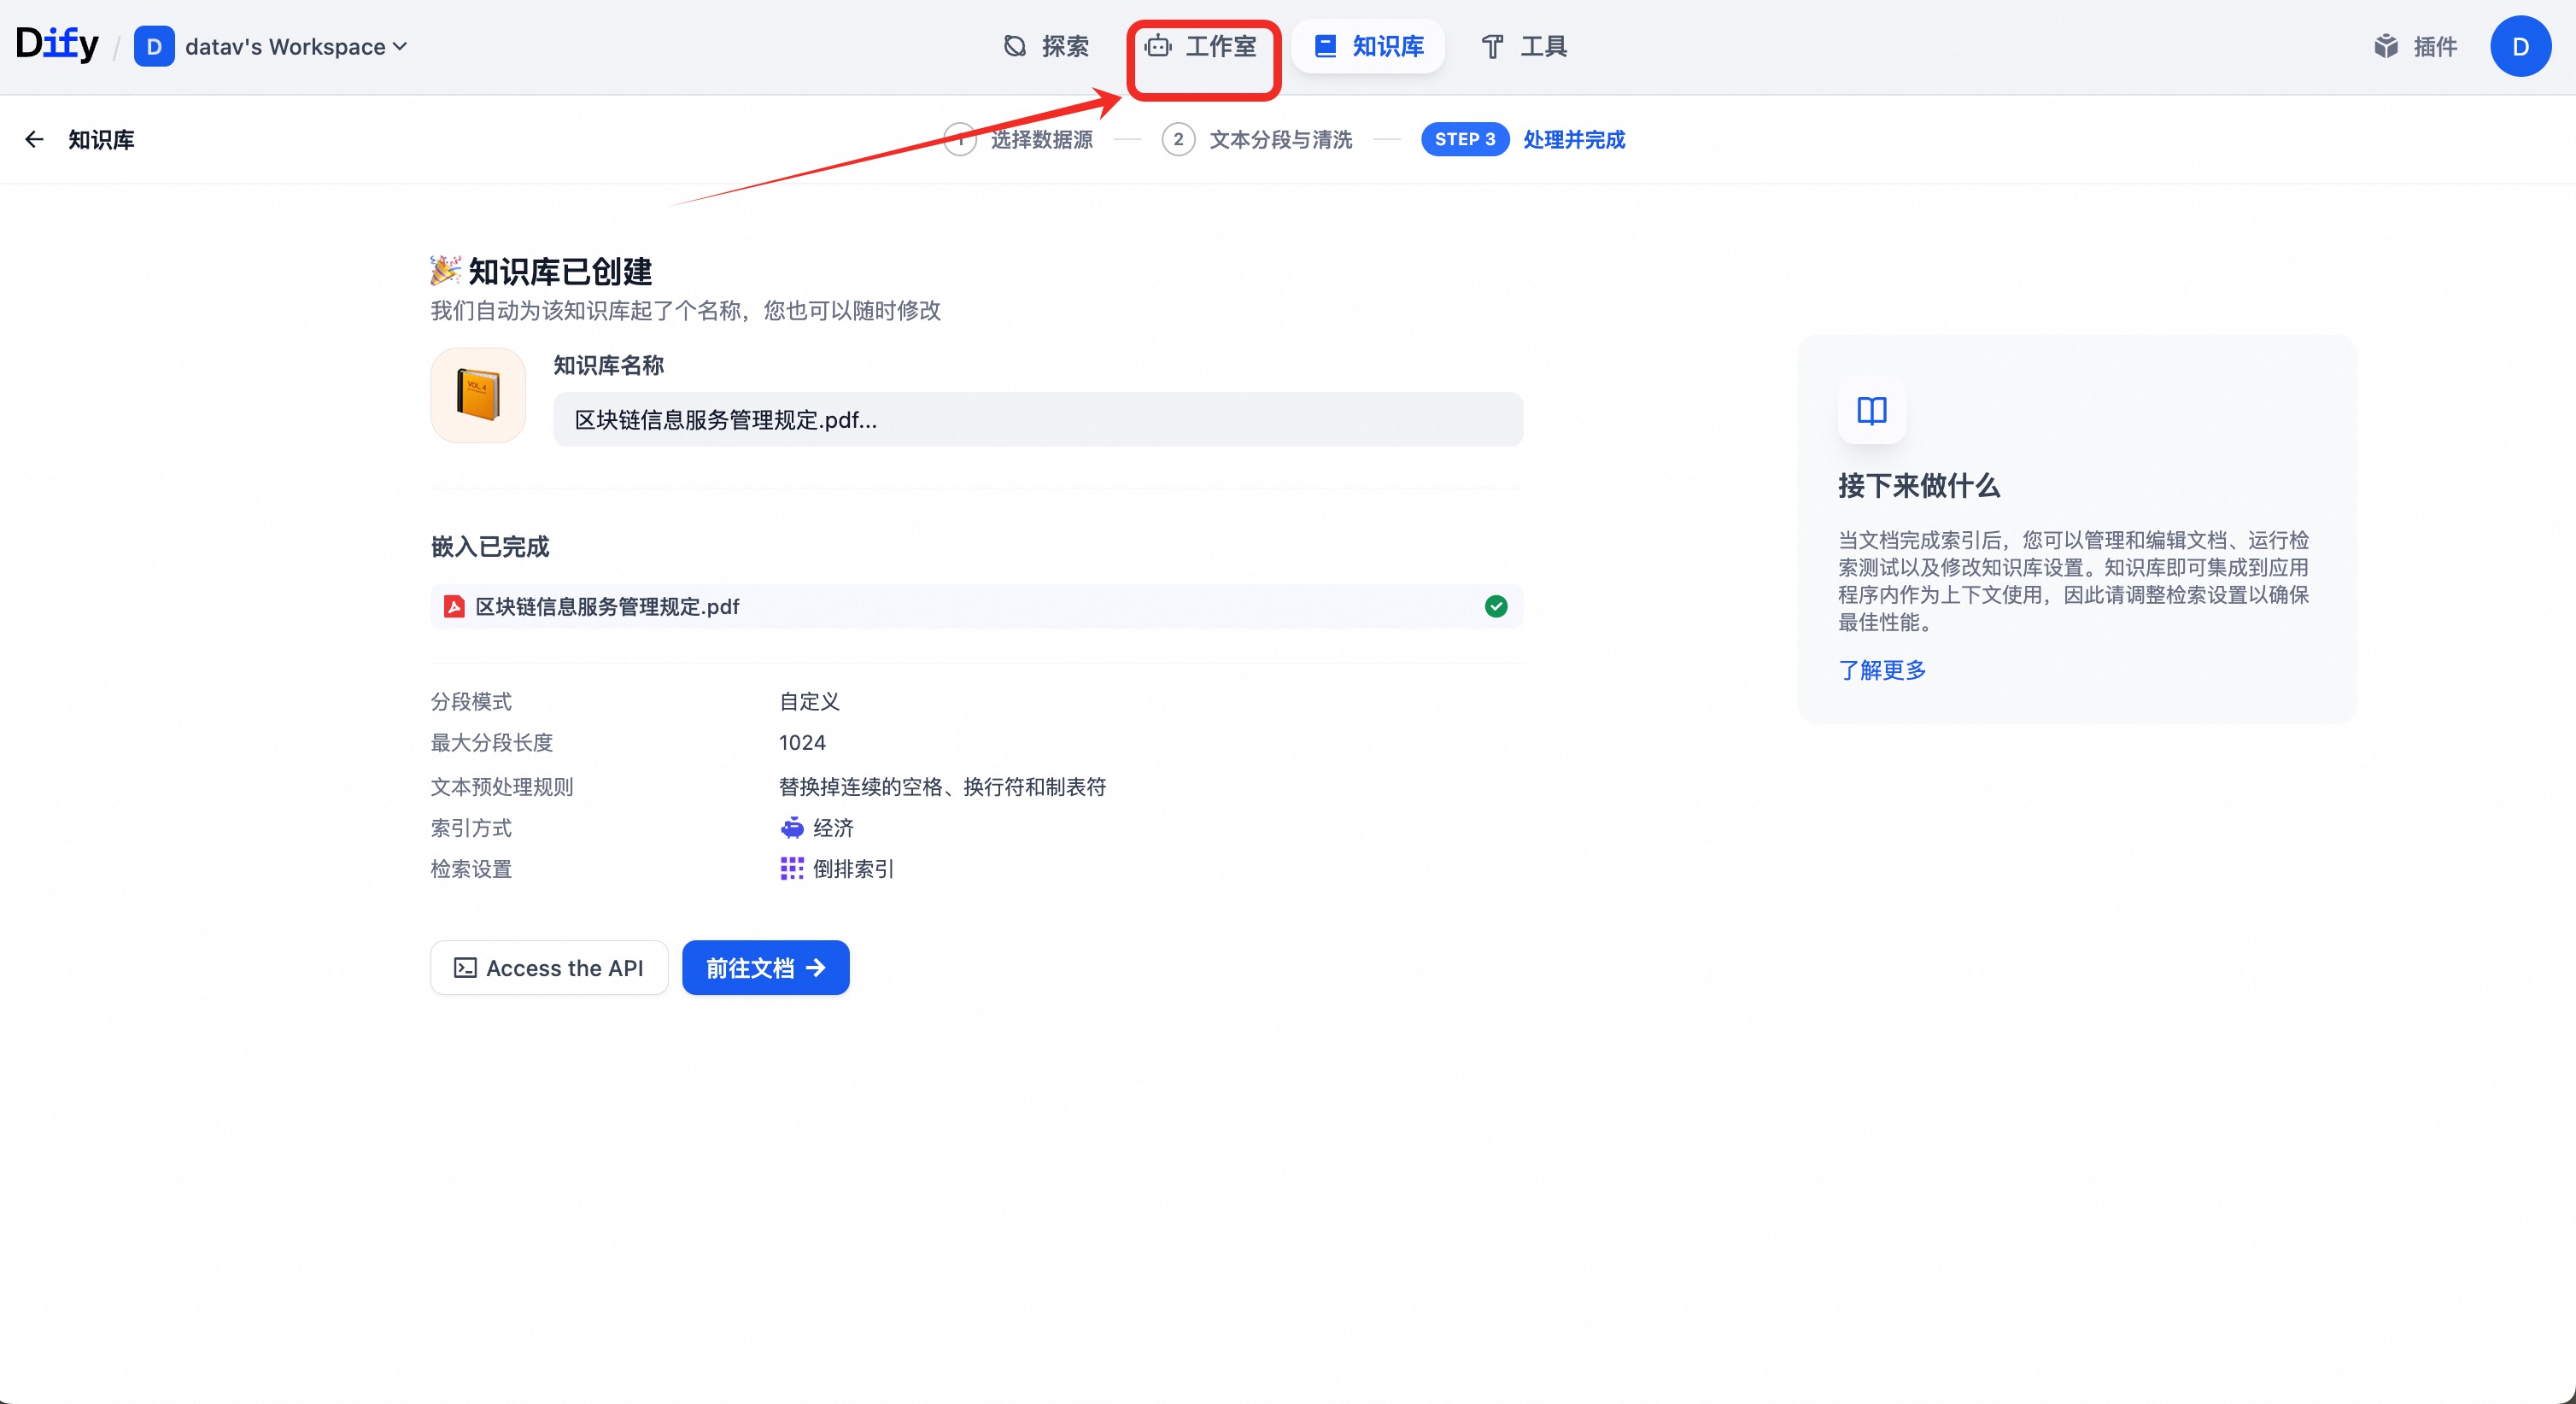Click the Dify logo
Screen dimensions: 2576x1404
(57, 44)
